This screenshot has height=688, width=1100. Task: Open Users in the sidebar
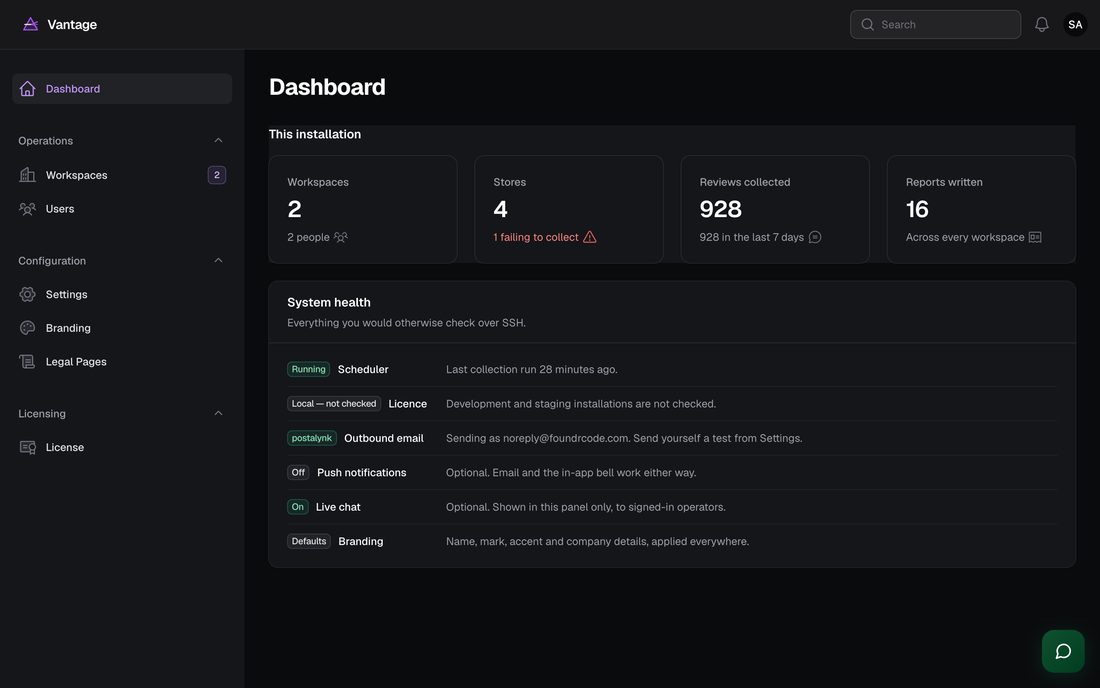click(122, 208)
